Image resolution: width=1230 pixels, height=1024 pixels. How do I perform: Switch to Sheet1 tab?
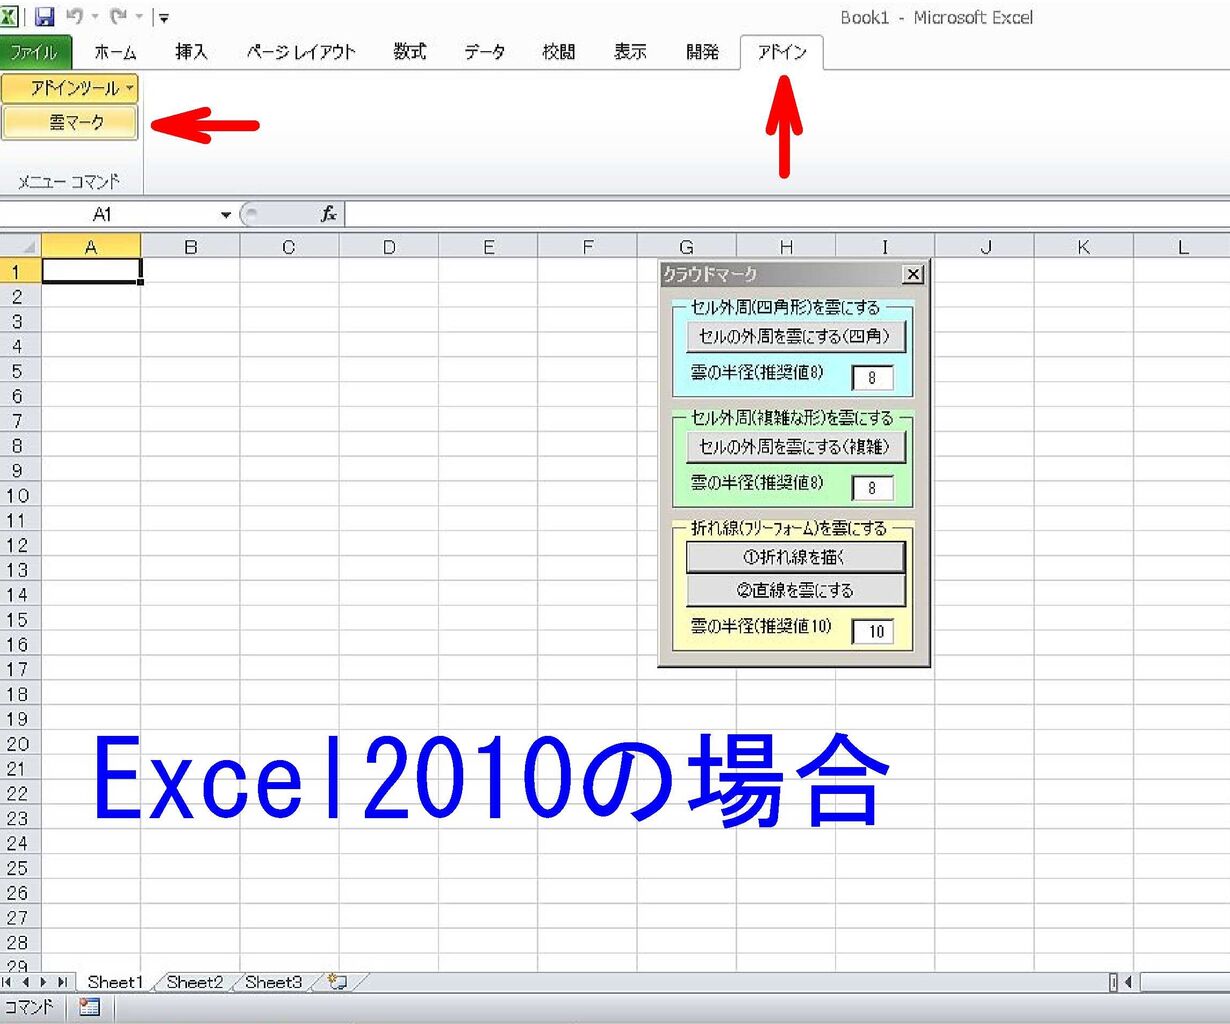[115, 982]
